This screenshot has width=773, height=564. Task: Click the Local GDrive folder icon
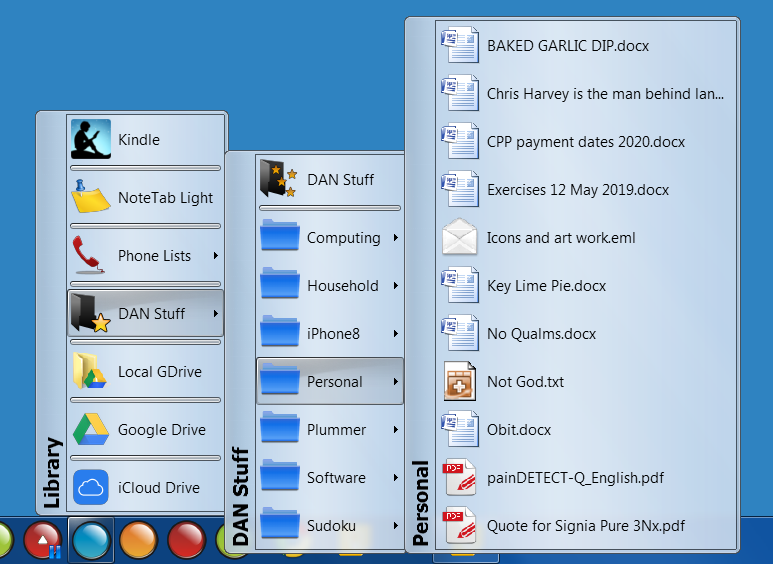click(90, 371)
